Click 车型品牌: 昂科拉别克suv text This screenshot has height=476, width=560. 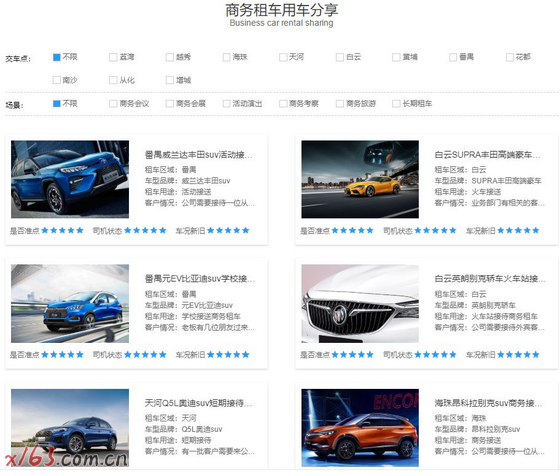point(478,429)
